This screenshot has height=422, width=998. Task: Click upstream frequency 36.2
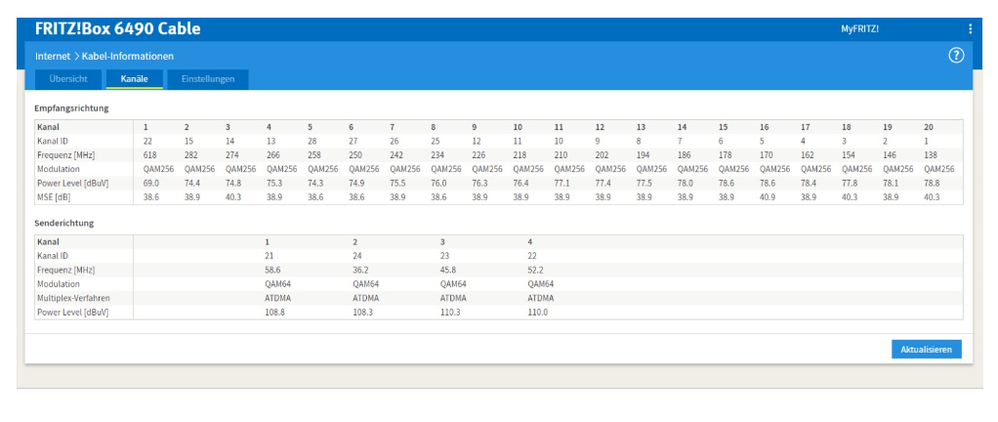(360, 270)
